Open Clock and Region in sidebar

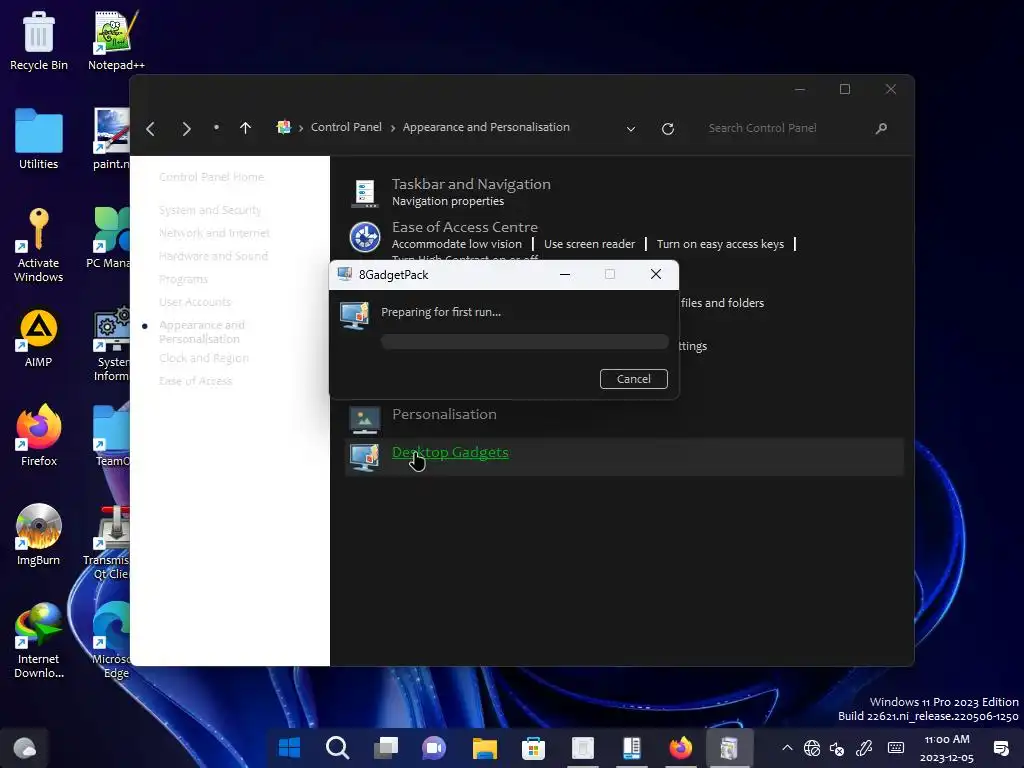pyautogui.click(x=204, y=358)
